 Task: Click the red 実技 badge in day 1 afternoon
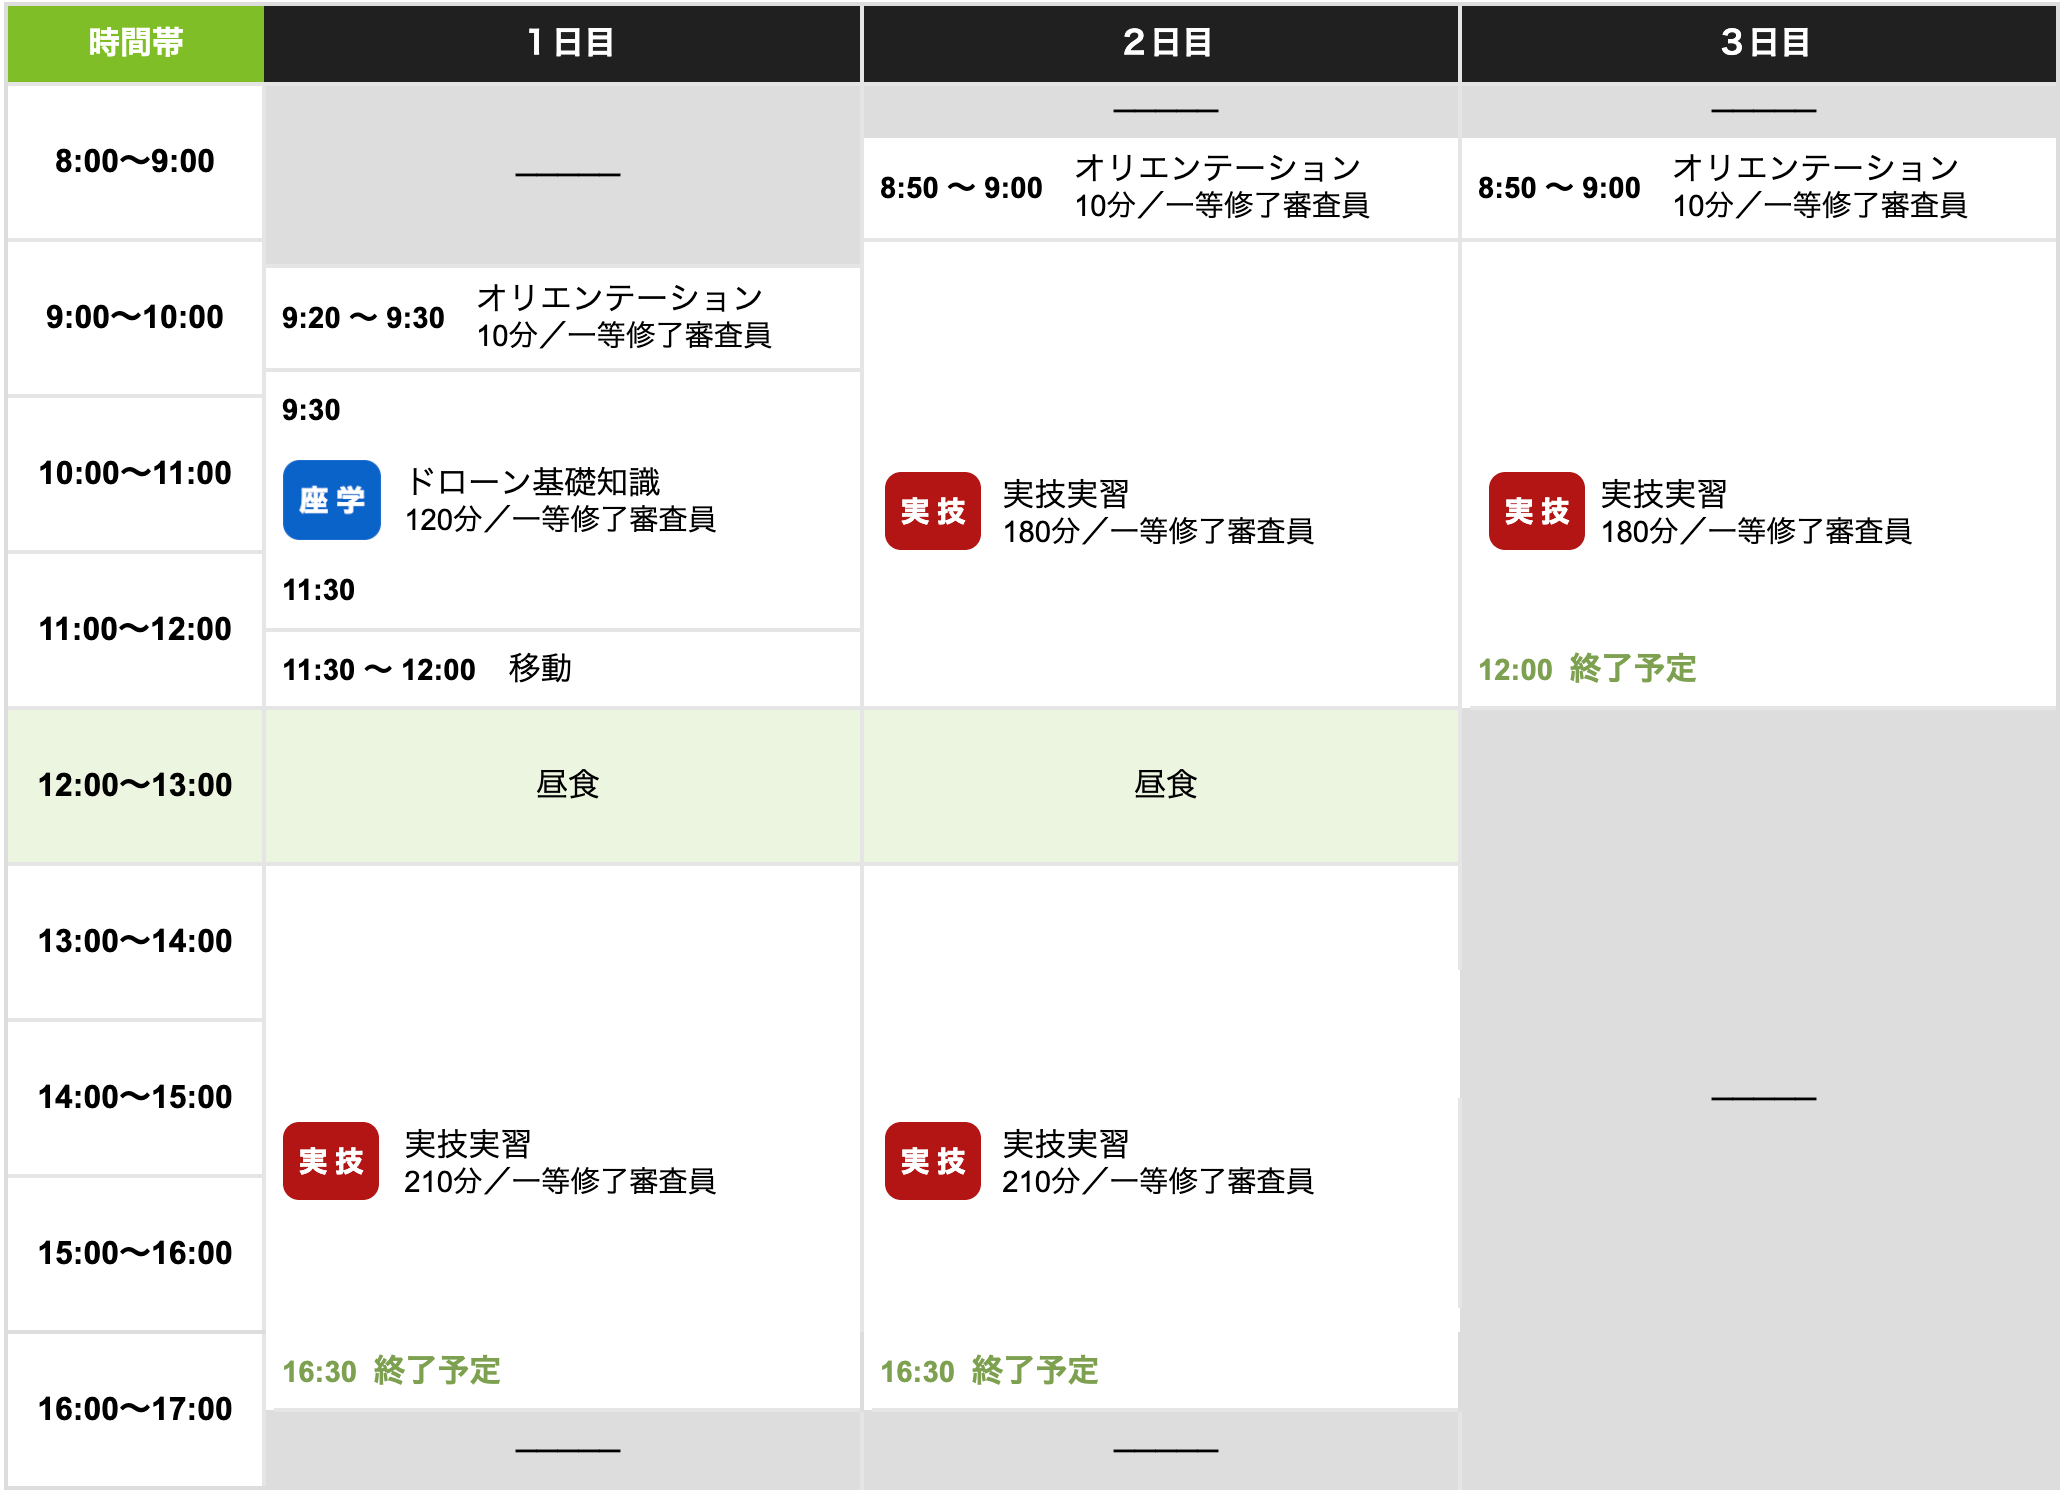pos(331,1161)
